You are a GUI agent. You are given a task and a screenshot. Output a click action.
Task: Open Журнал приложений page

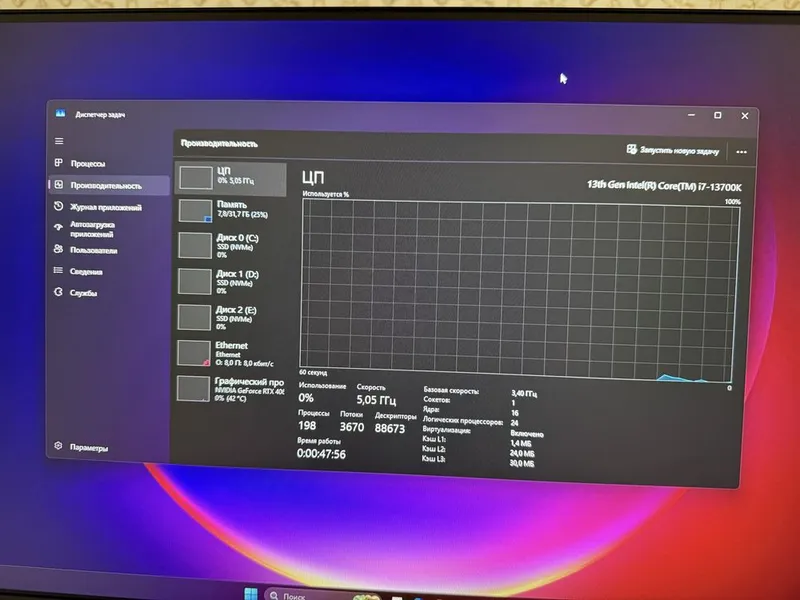click(105, 207)
